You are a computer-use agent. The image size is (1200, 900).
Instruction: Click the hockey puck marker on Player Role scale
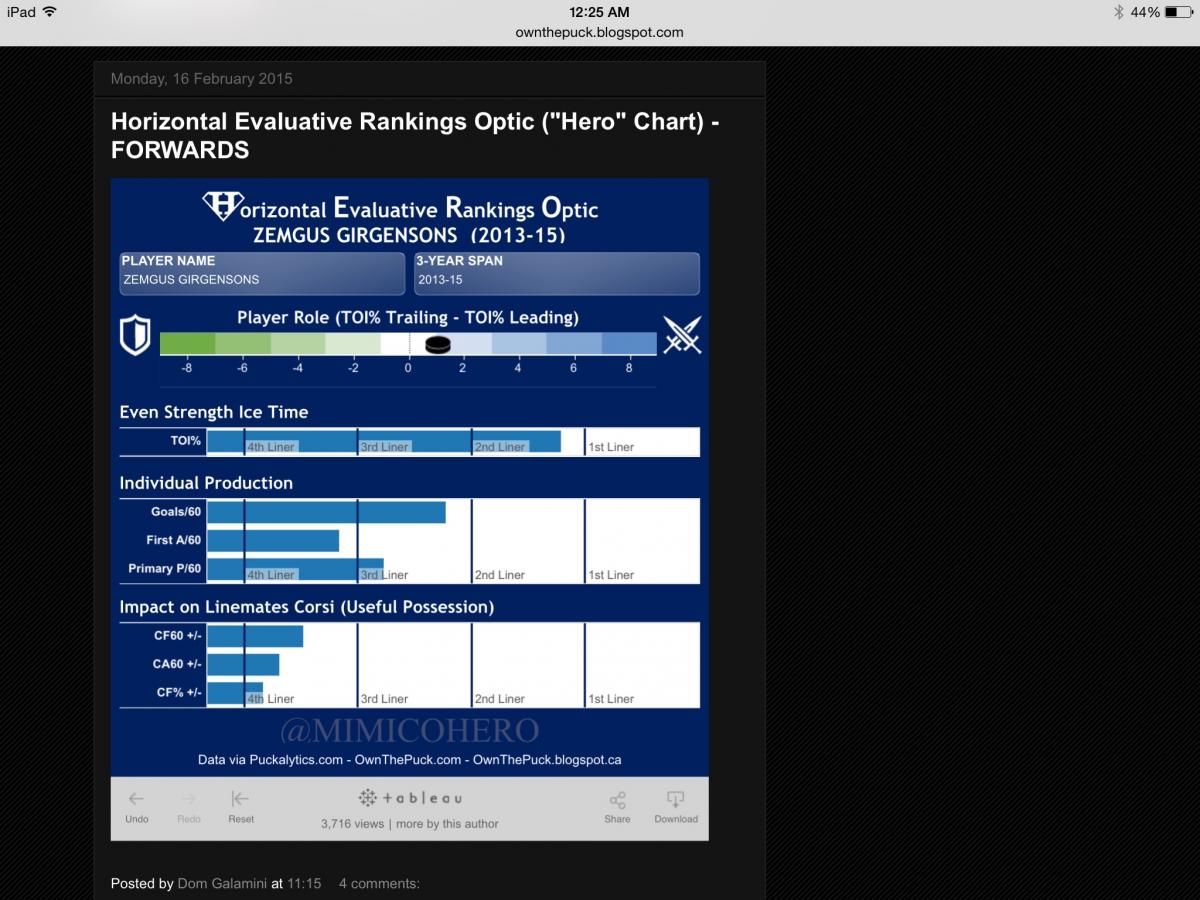coord(438,344)
